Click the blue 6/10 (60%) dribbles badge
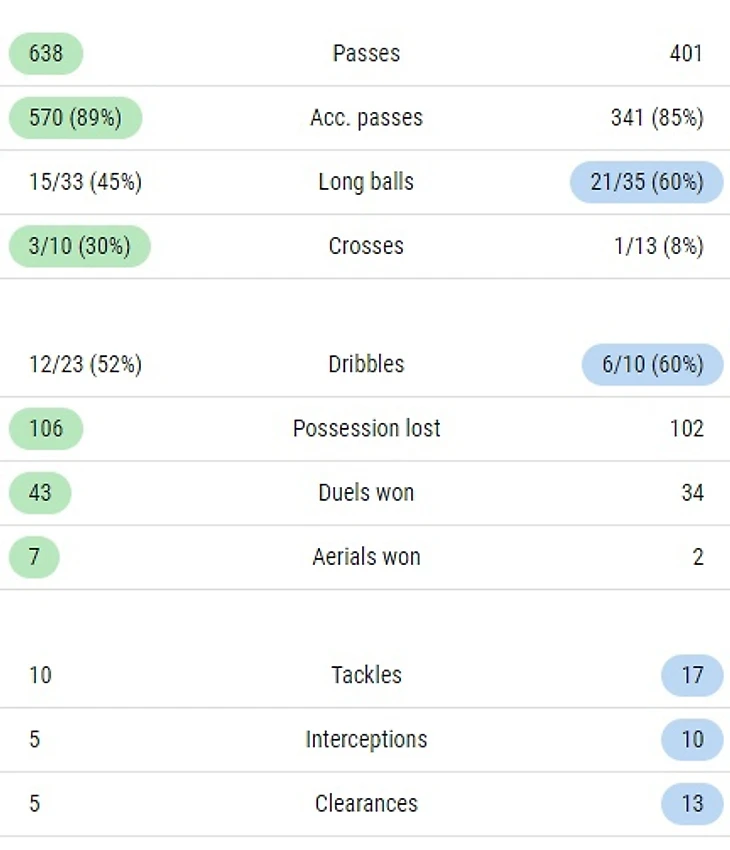This screenshot has height=850, width=730. (x=653, y=364)
